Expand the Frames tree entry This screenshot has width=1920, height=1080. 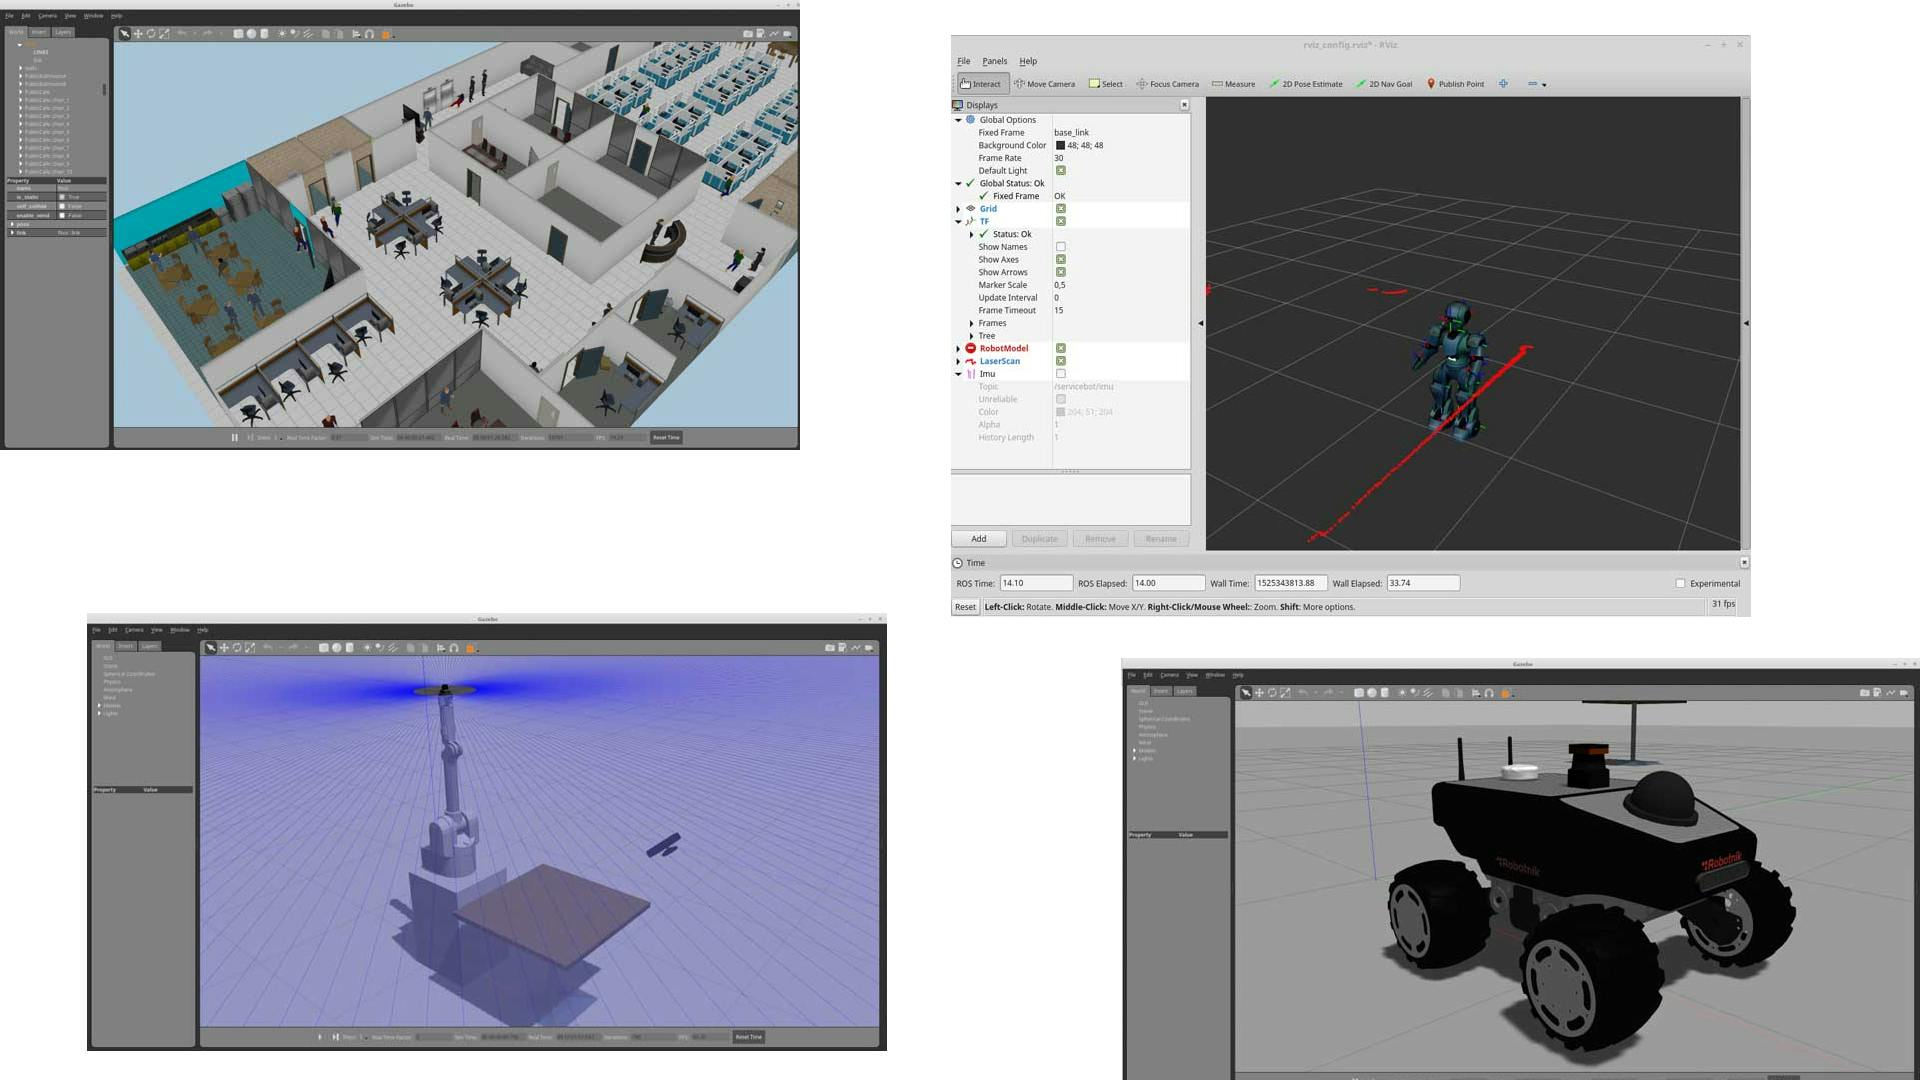pos(971,323)
